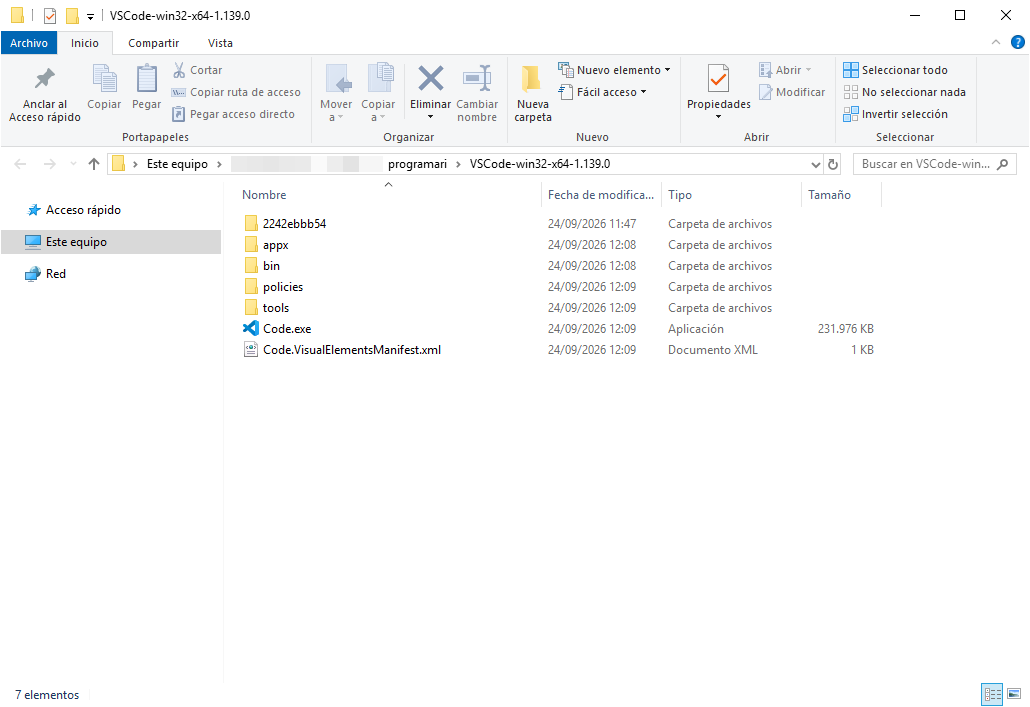Select Code.VisualElementsManifest.xml file
This screenshot has height=707, width=1030.
pyautogui.click(x=351, y=350)
